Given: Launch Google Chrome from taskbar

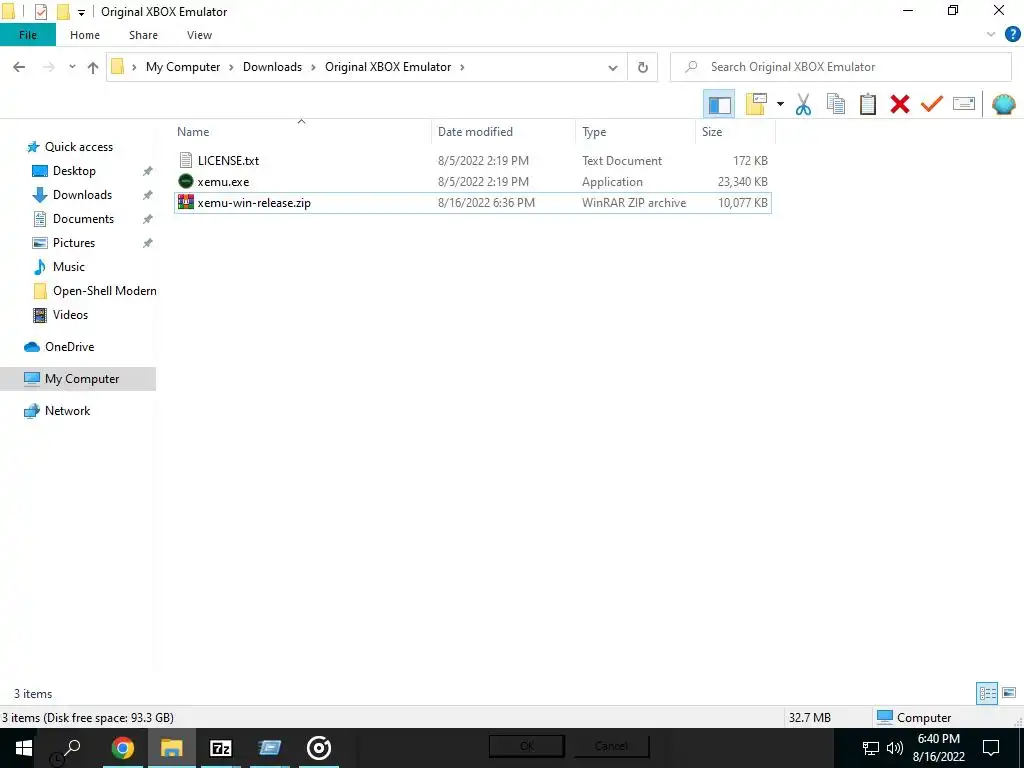Looking at the screenshot, I should 123,748.
